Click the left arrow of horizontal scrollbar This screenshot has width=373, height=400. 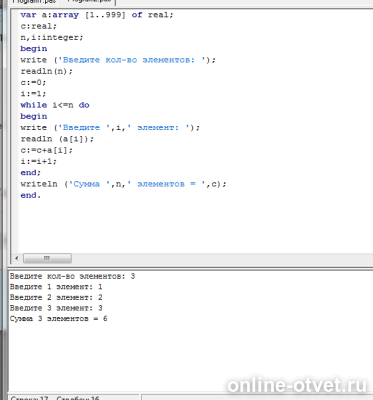point(17,258)
